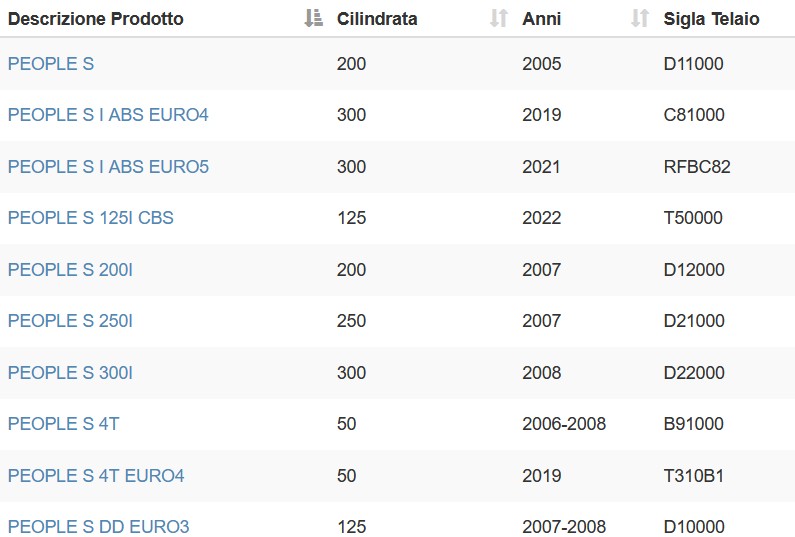Click the Anni column sort arrows icon

[x=640, y=18]
